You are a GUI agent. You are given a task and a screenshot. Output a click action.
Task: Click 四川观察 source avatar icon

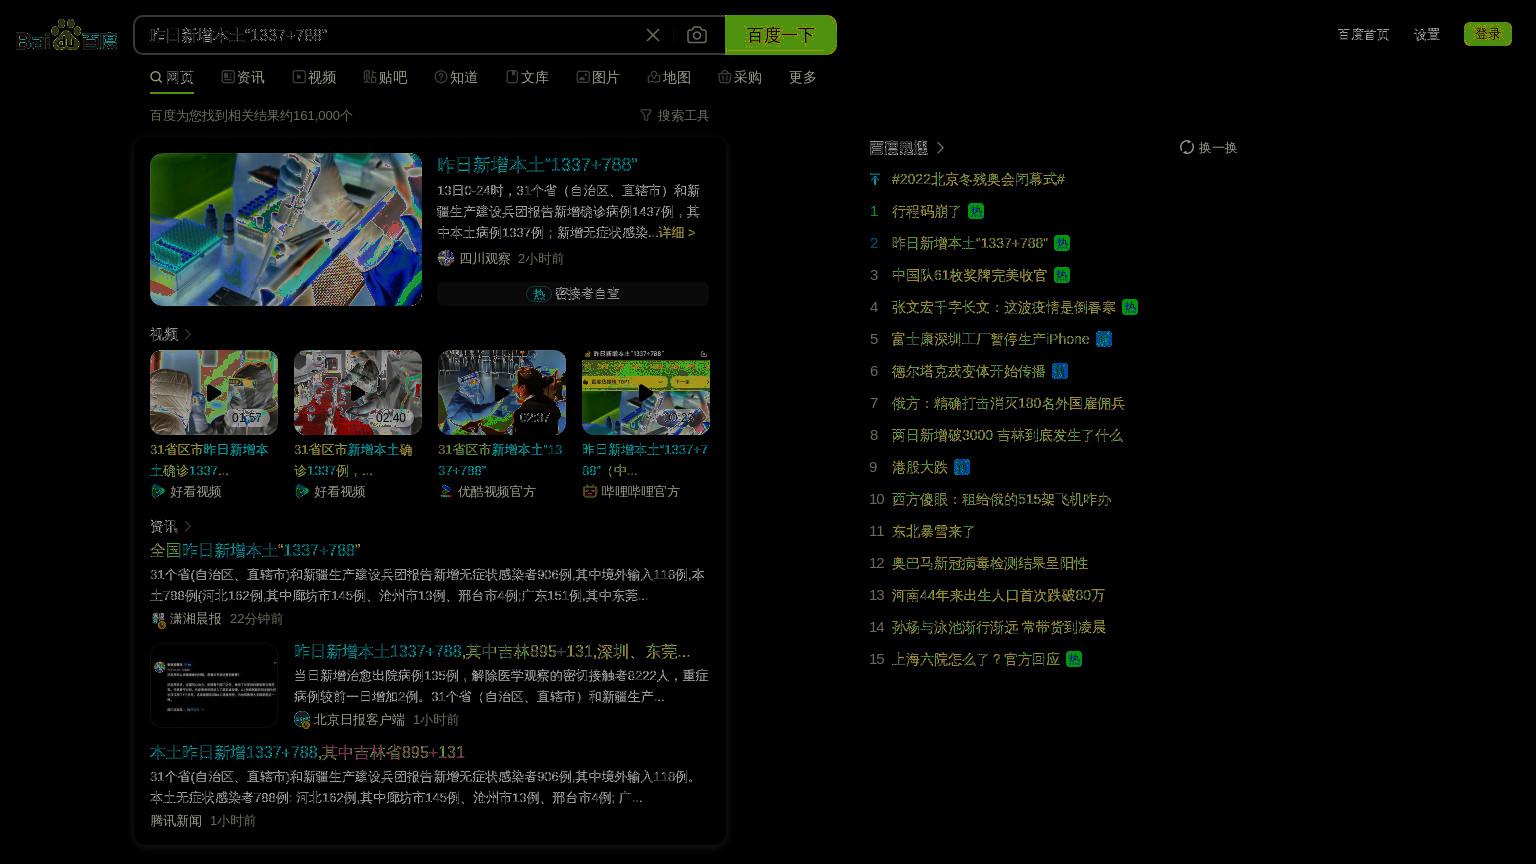tap(446, 258)
